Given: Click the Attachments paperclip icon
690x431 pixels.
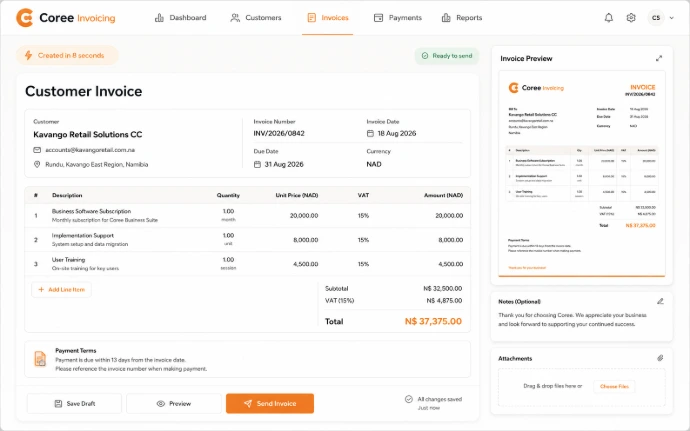Looking at the screenshot, I should (660, 358).
